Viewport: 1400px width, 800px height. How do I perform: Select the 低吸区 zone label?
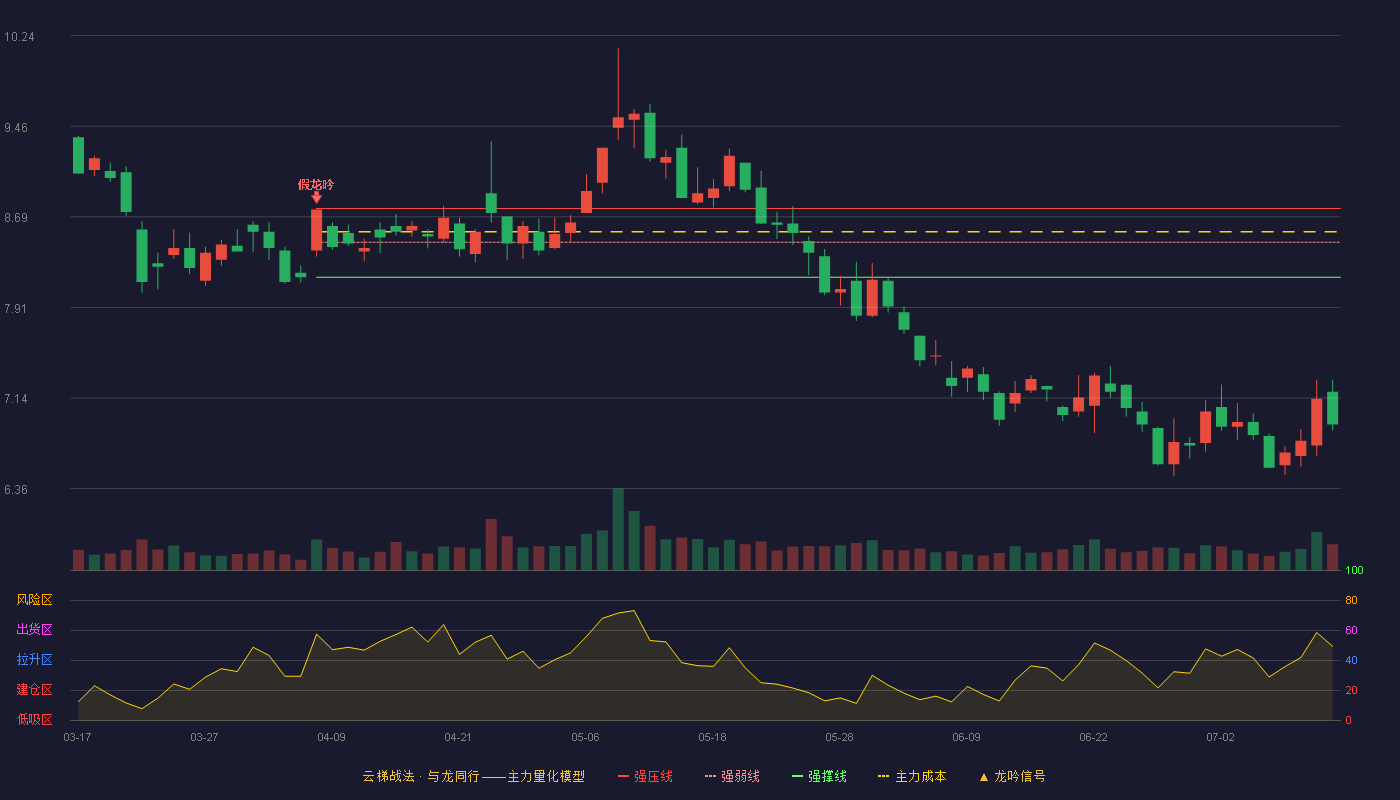click(34, 719)
